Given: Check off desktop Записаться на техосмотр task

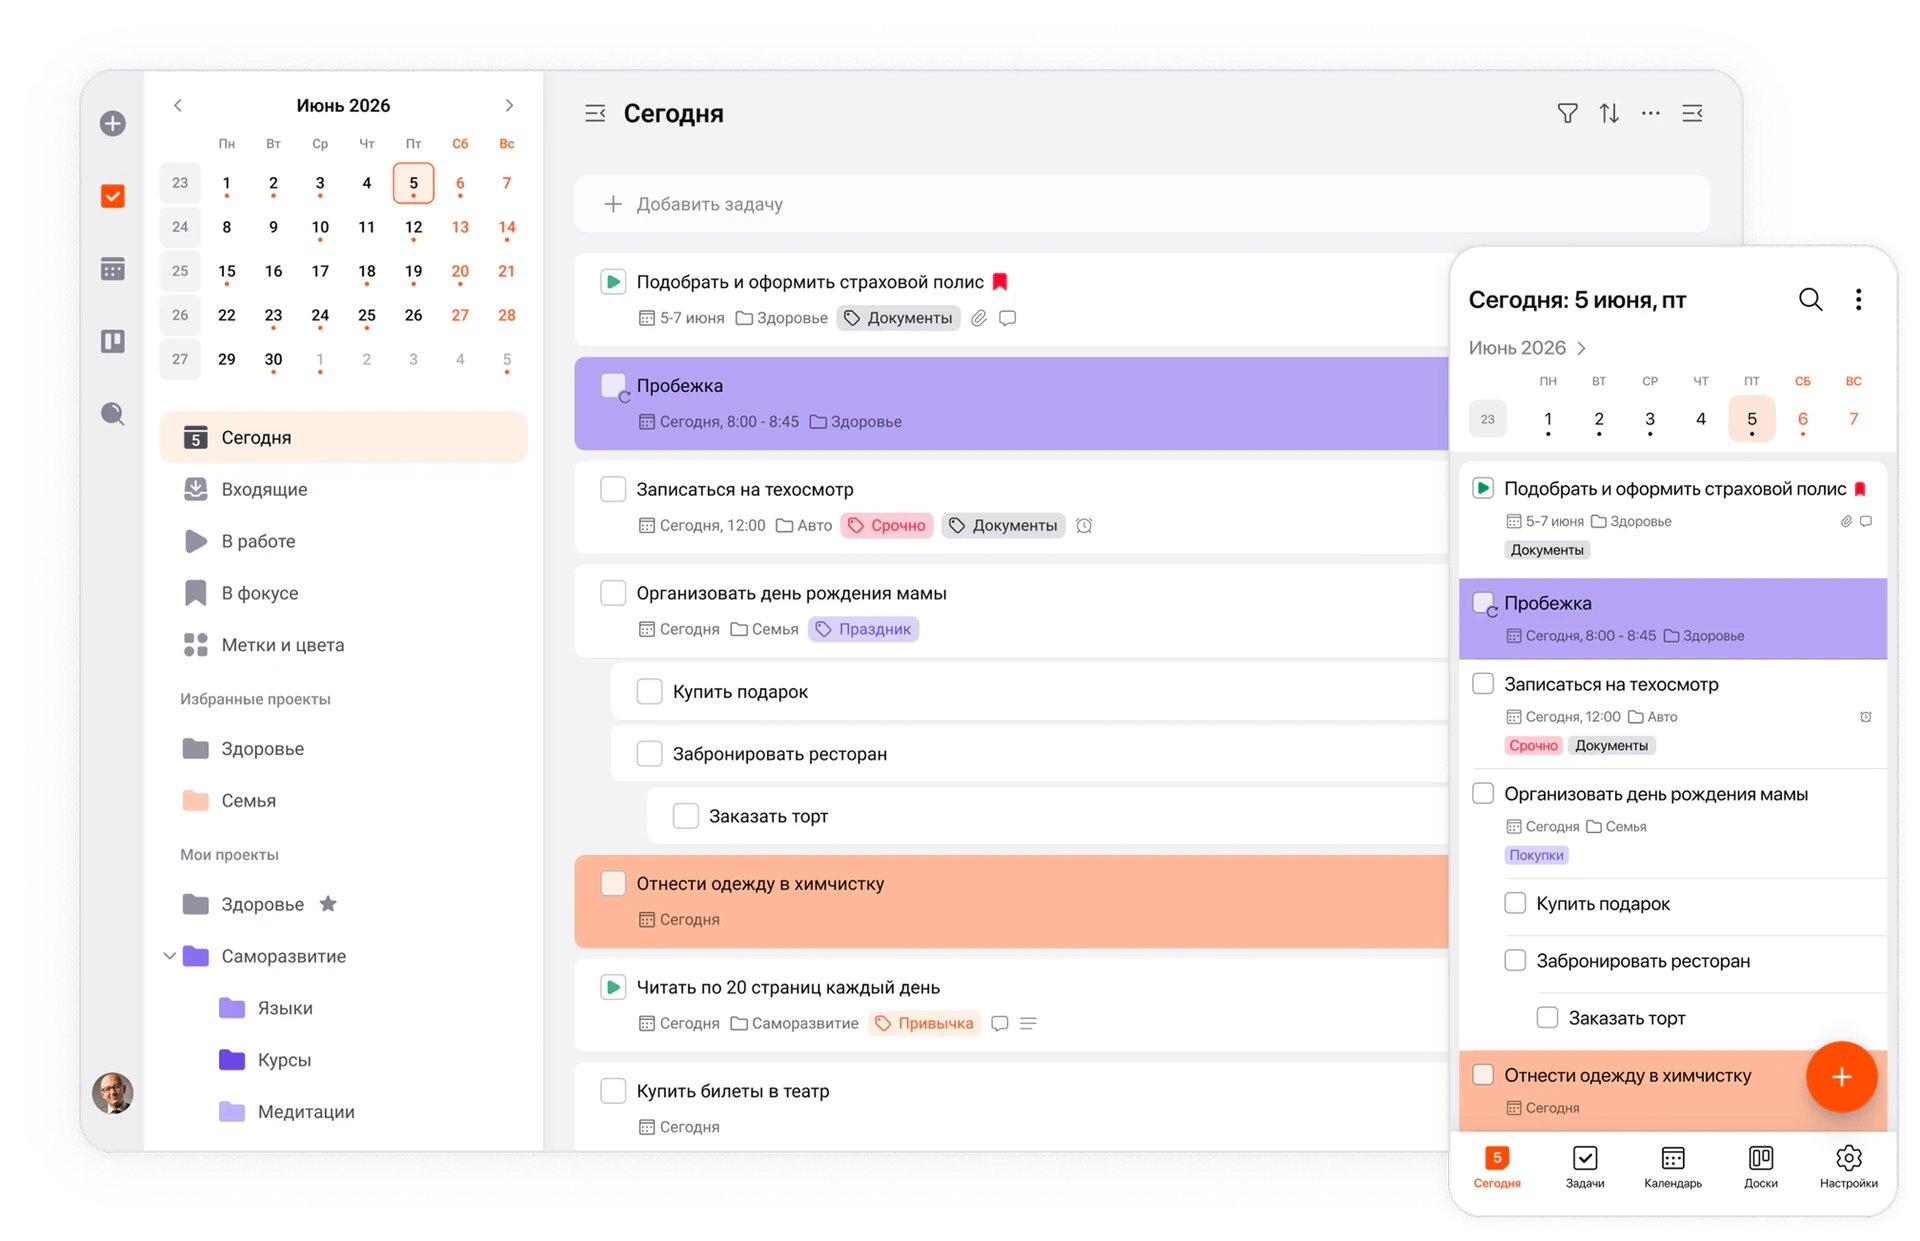Looking at the screenshot, I should pos(613,489).
